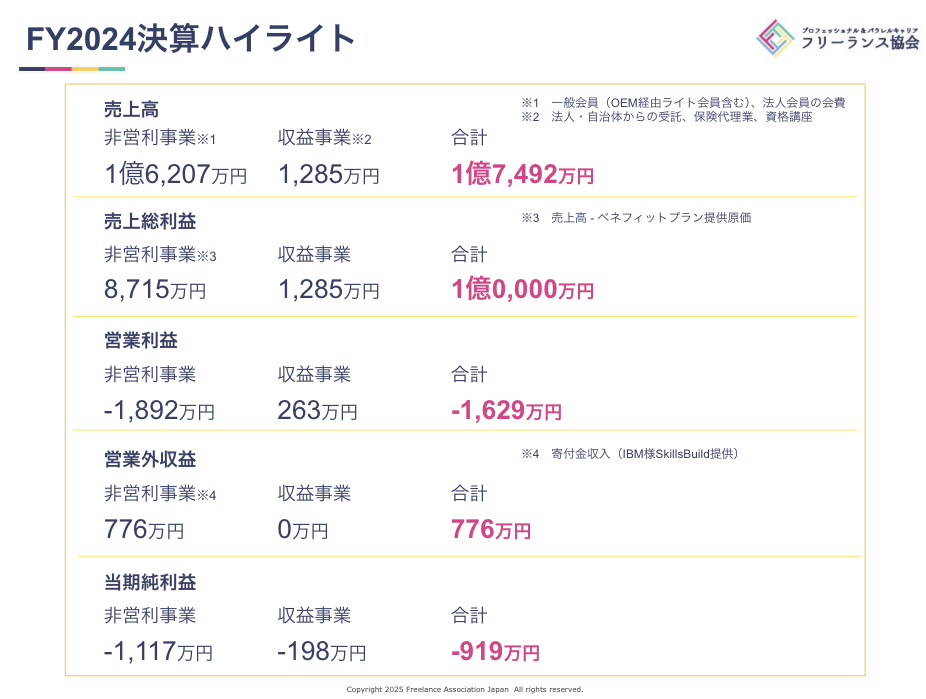Click the 営業利益 section heading

[140, 341]
